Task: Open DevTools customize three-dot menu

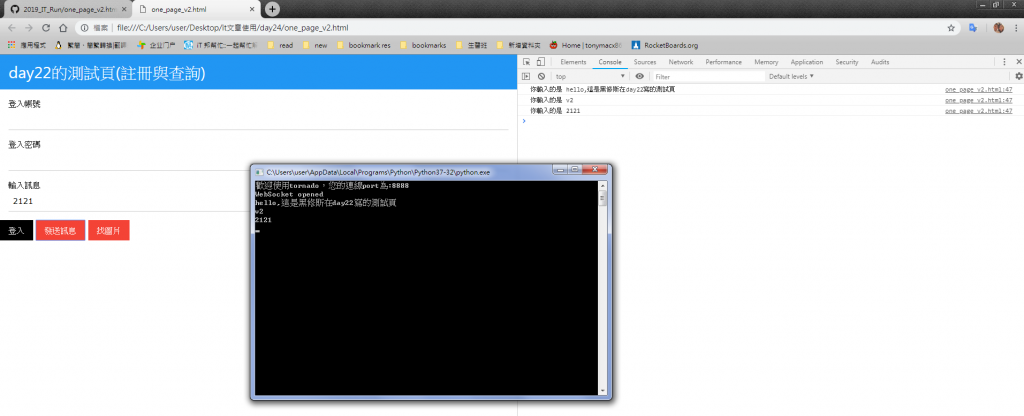Action: pos(1005,62)
